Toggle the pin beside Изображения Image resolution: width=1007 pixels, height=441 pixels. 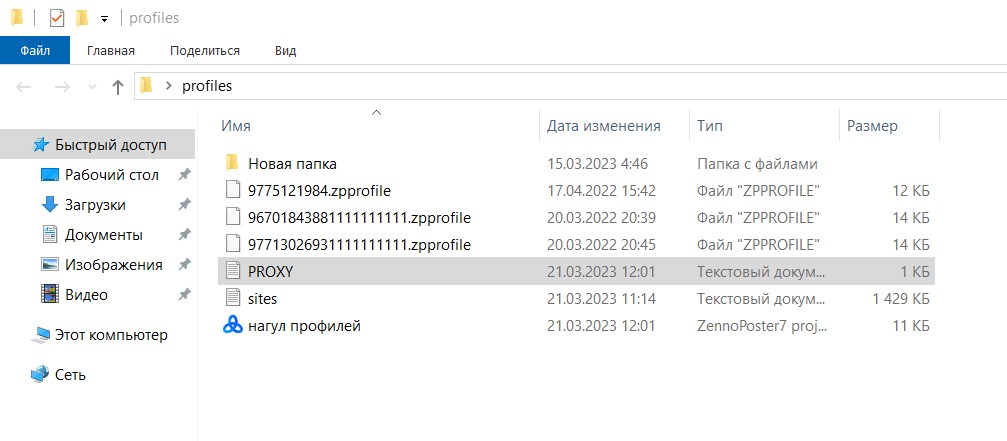(184, 265)
